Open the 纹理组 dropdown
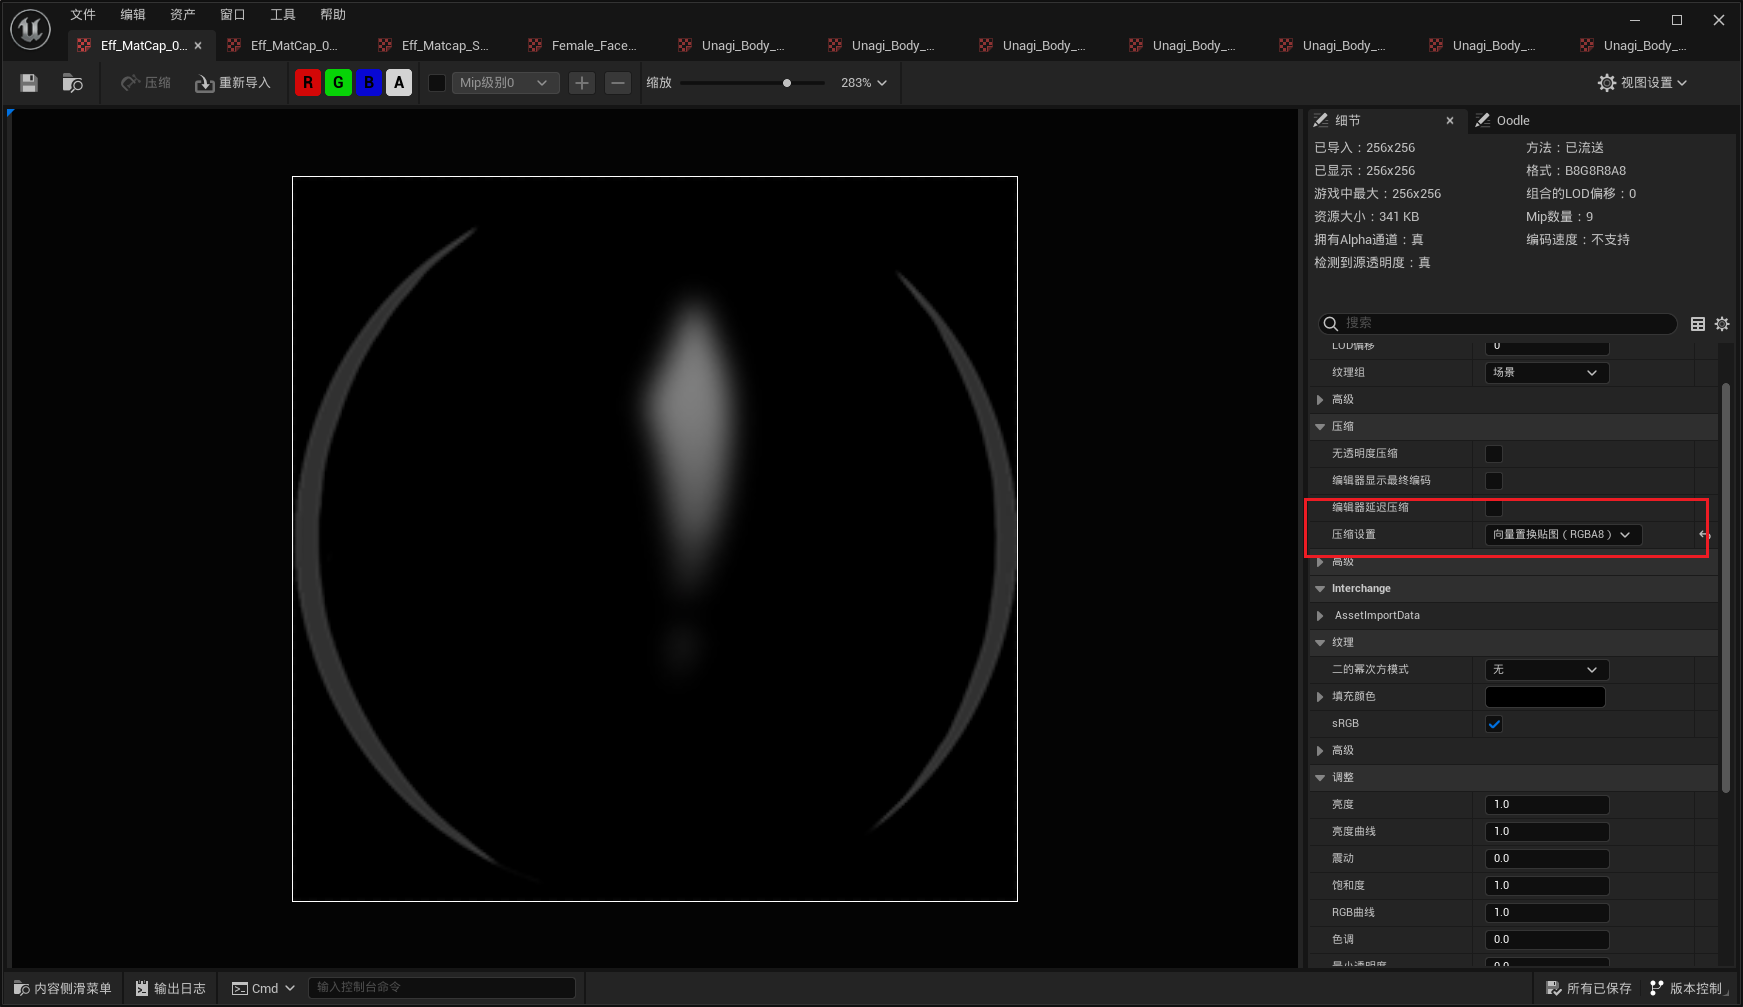The width and height of the screenshot is (1743, 1007). [1545, 373]
